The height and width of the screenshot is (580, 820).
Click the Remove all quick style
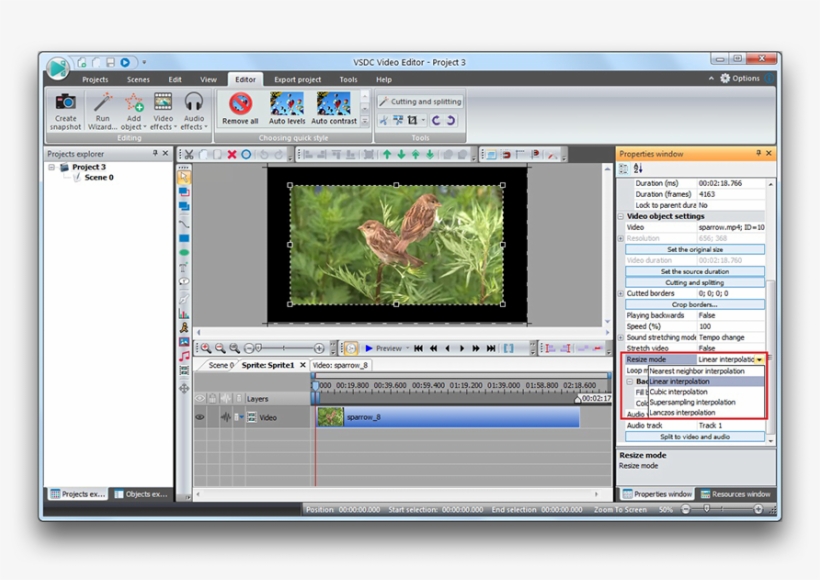coord(240,104)
